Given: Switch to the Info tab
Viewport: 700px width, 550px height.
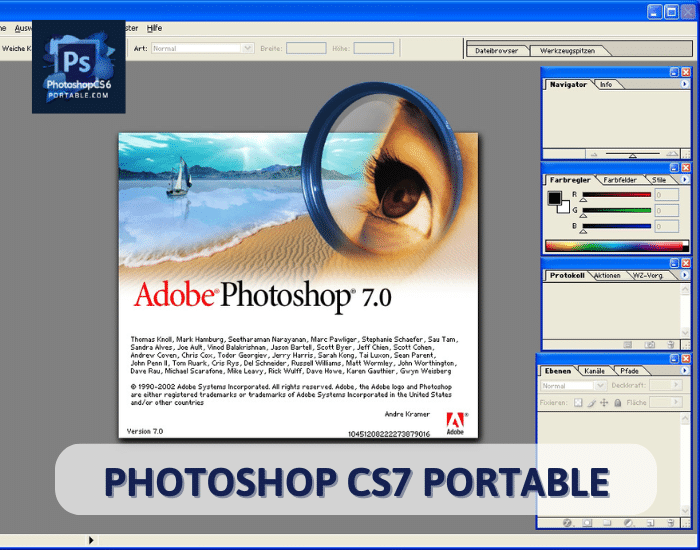Looking at the screenshot, I should [606, 84].
